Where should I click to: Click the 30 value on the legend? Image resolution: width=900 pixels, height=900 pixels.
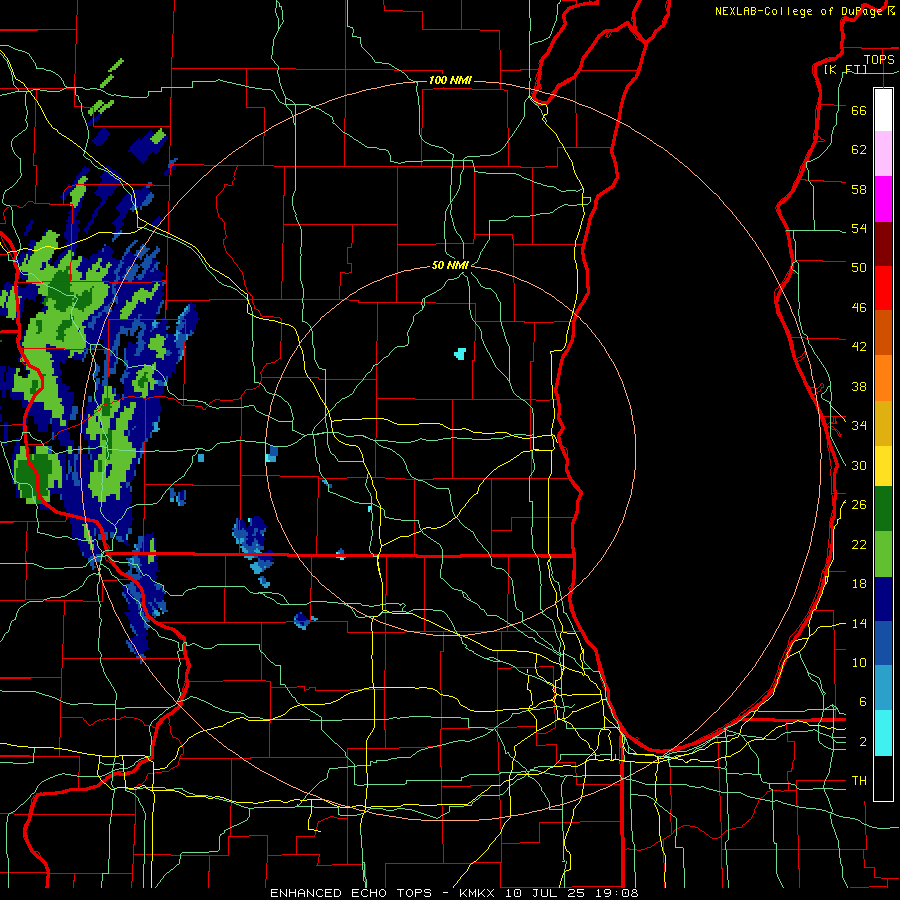[x=859, y=465]
